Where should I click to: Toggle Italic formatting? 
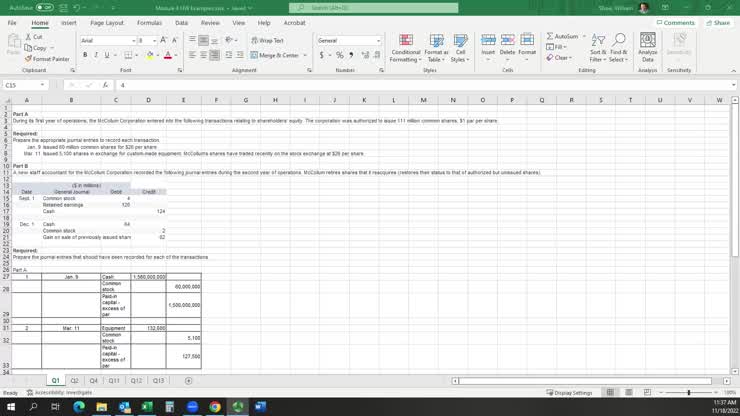tap(96, 55)
